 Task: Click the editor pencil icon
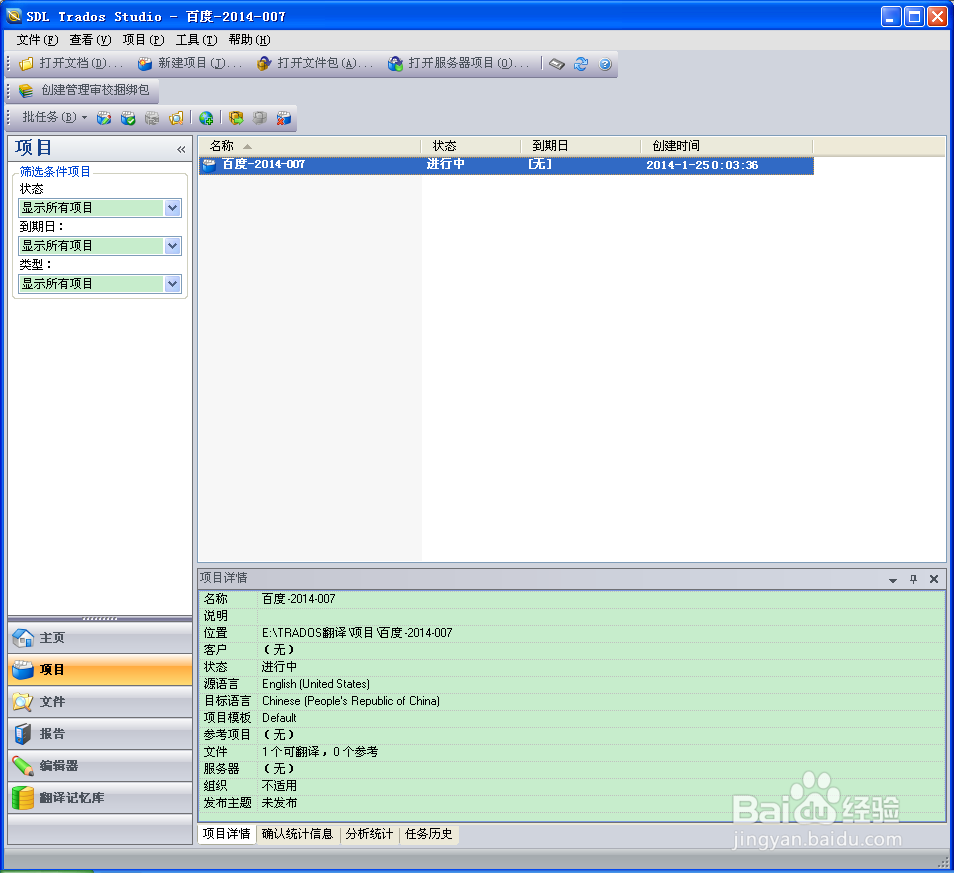[23, 765]
